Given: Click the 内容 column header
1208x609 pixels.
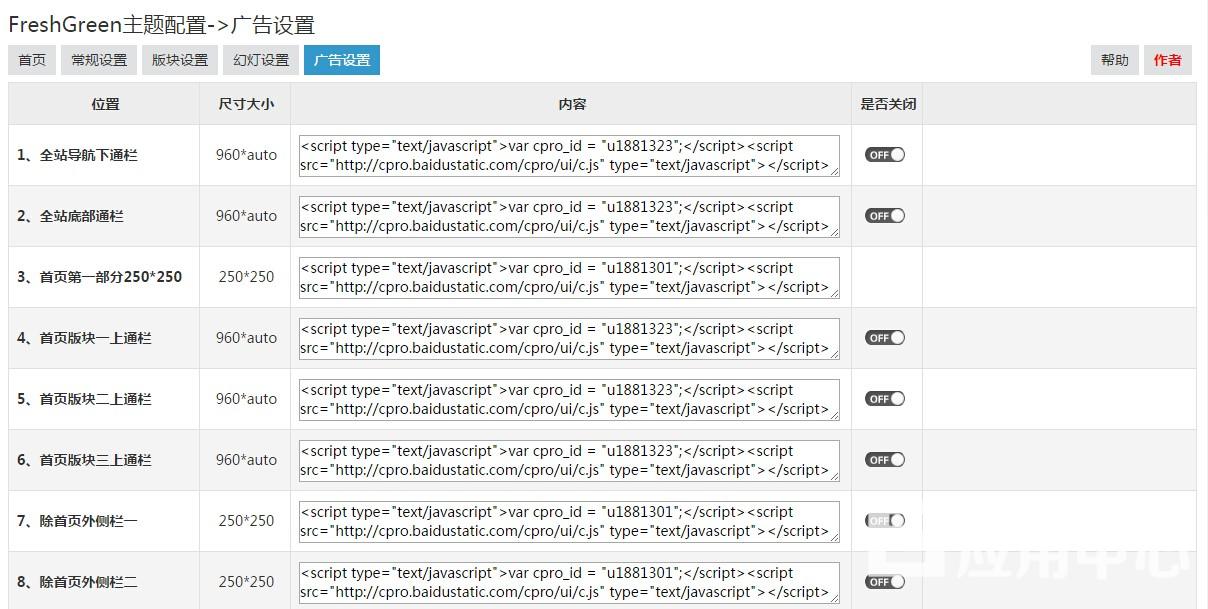Looking at the screenshot, I should click(572, 104).
